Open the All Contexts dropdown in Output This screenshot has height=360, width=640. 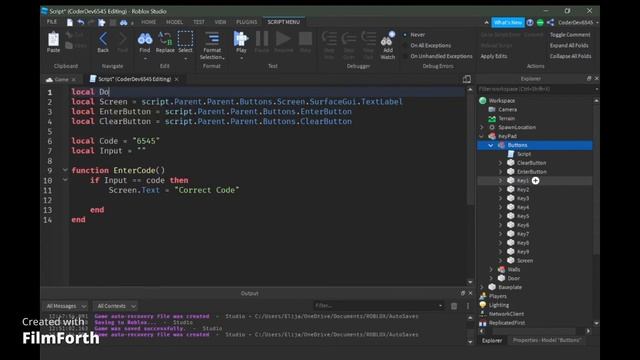pyautogui.click(x=116, y=306)
